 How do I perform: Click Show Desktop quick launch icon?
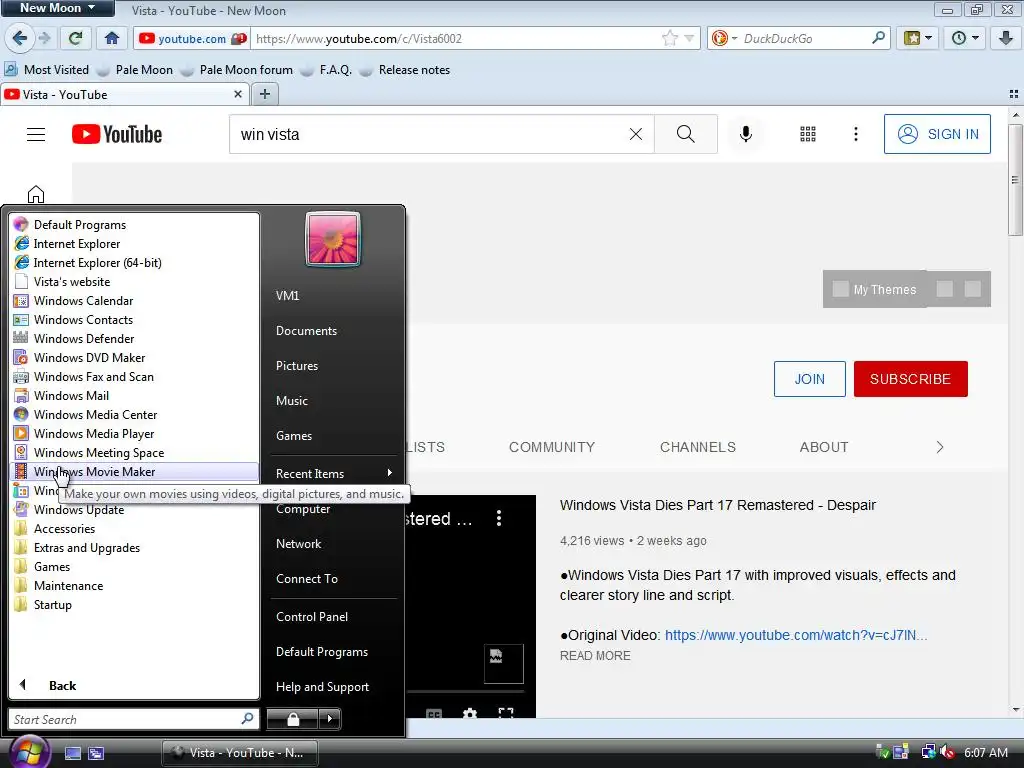coord(73,753)
